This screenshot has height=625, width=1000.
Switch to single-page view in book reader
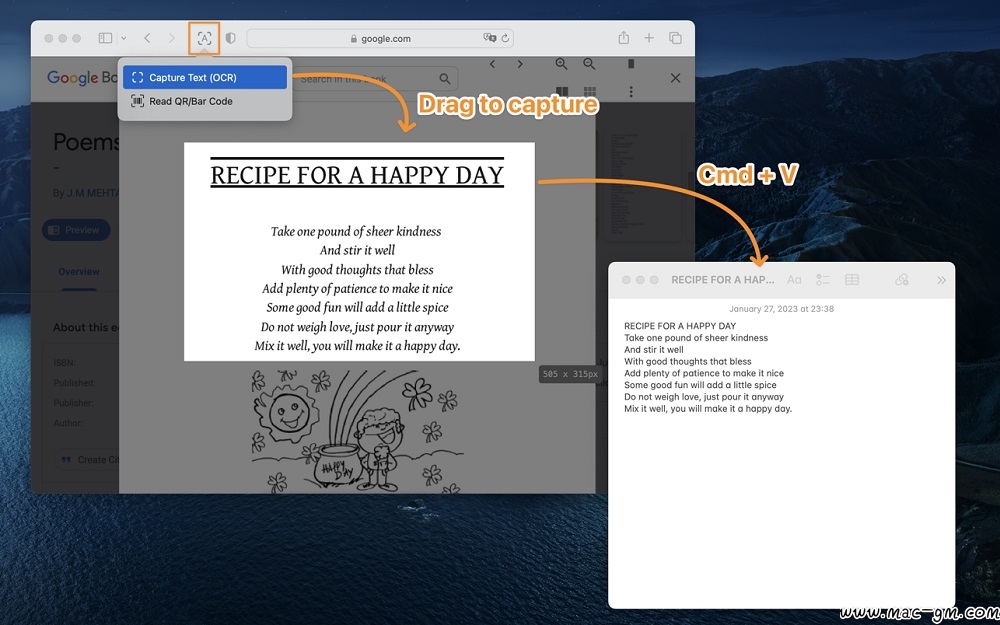pos(631,64)
